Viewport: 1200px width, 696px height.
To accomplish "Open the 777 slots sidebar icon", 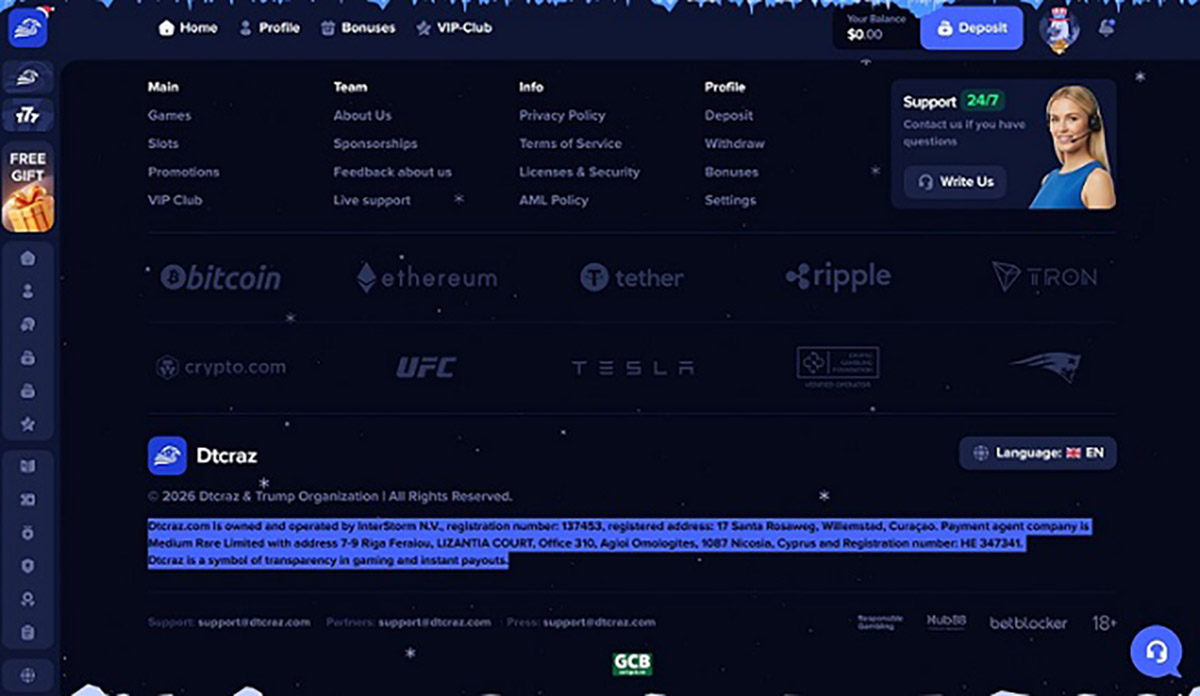I will 28,116.
